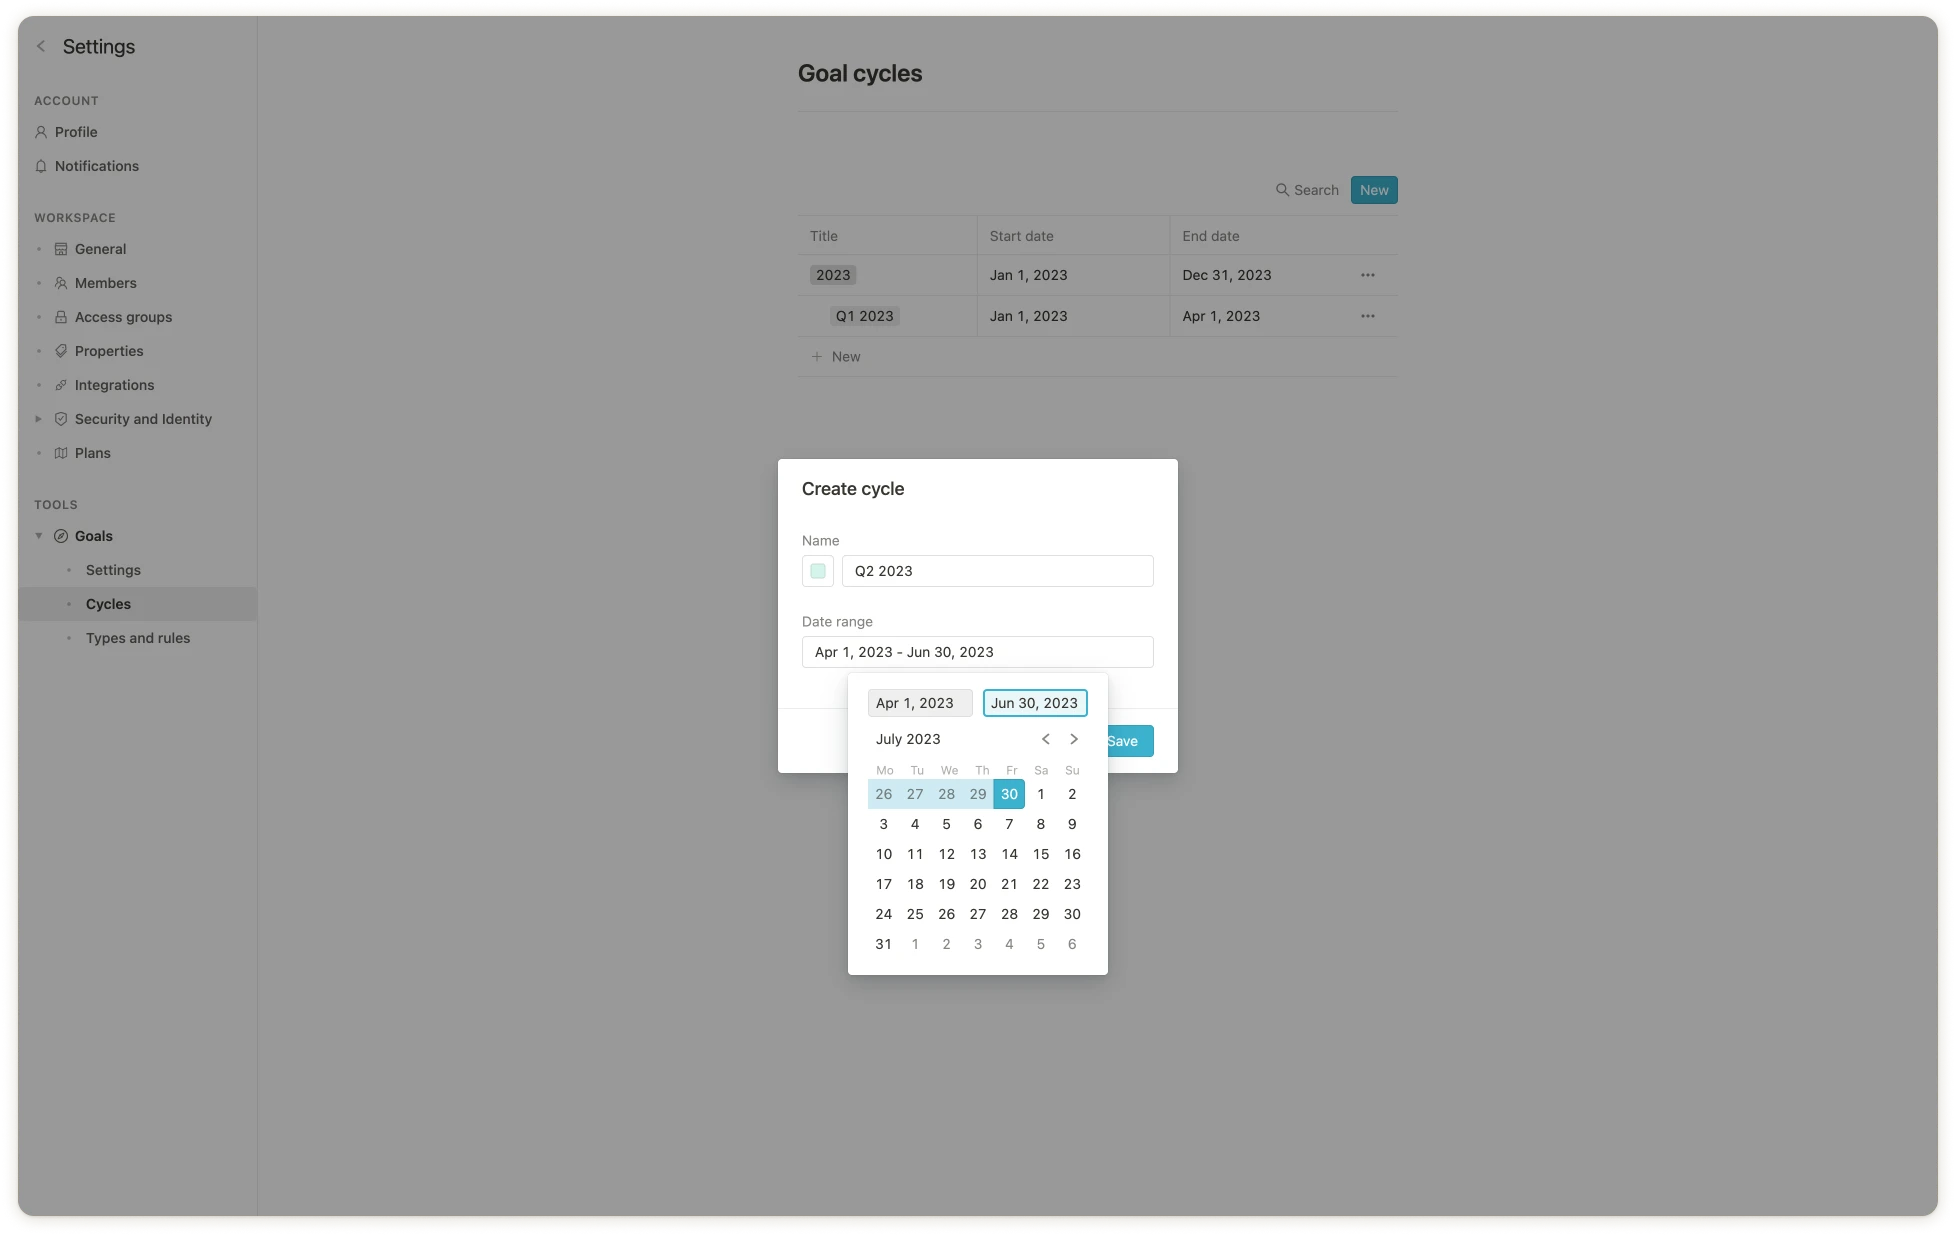Image resolution: width=1956 pixels, height=1236 pixels.
Task: Pick the cycle color swatch
Action: click(818, 571)
